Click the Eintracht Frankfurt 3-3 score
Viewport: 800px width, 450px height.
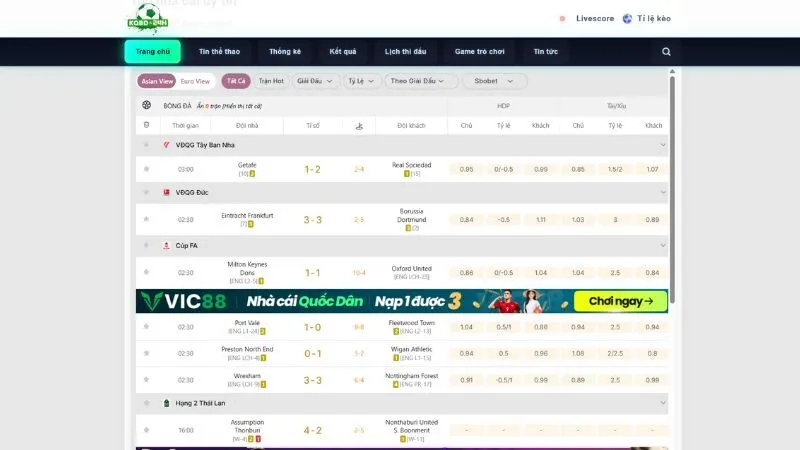(x=312, y=220)
